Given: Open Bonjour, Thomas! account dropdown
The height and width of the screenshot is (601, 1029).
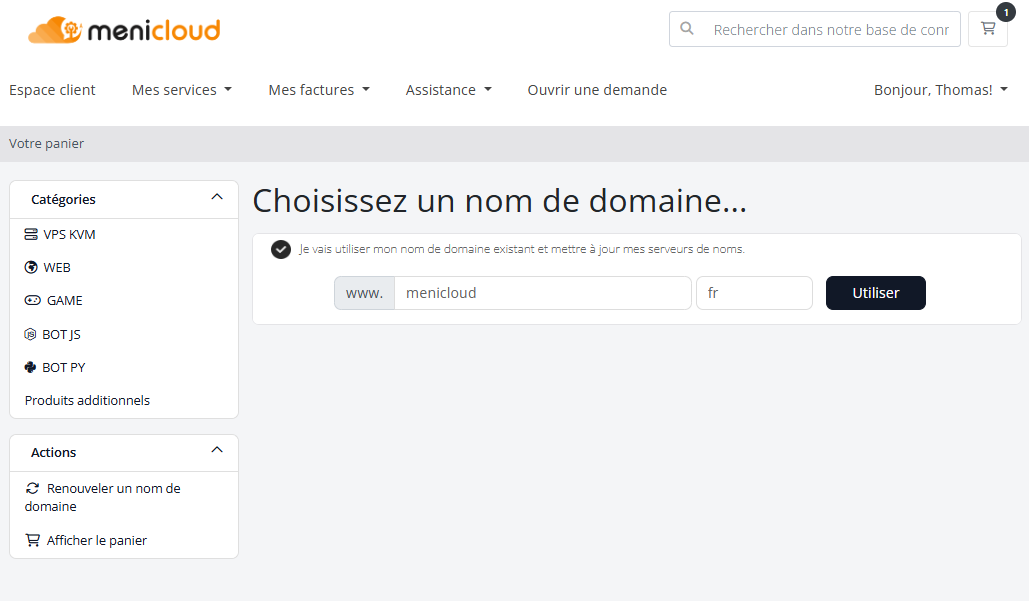Looking at the screenshot, I should [940, 90].
